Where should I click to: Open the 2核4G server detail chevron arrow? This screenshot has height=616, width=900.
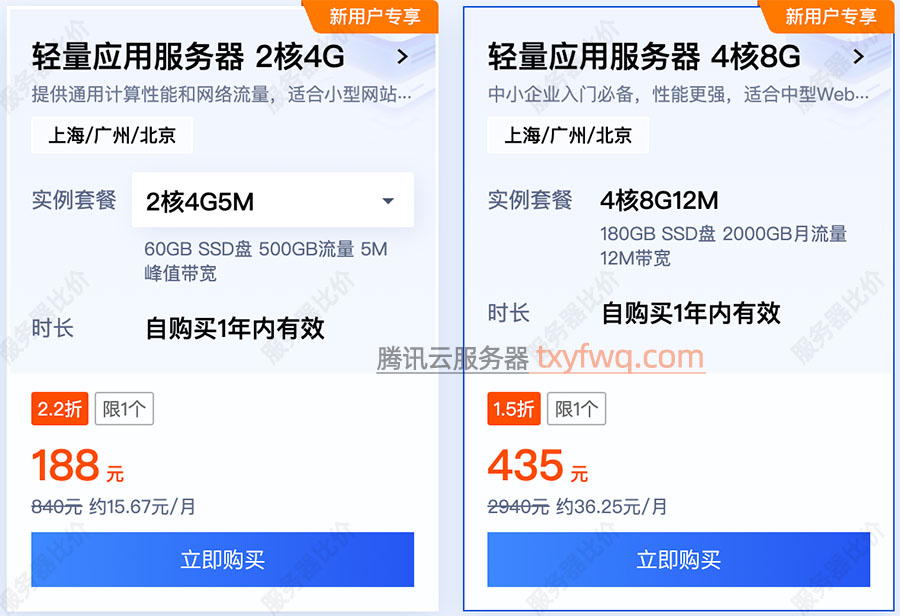403,57
